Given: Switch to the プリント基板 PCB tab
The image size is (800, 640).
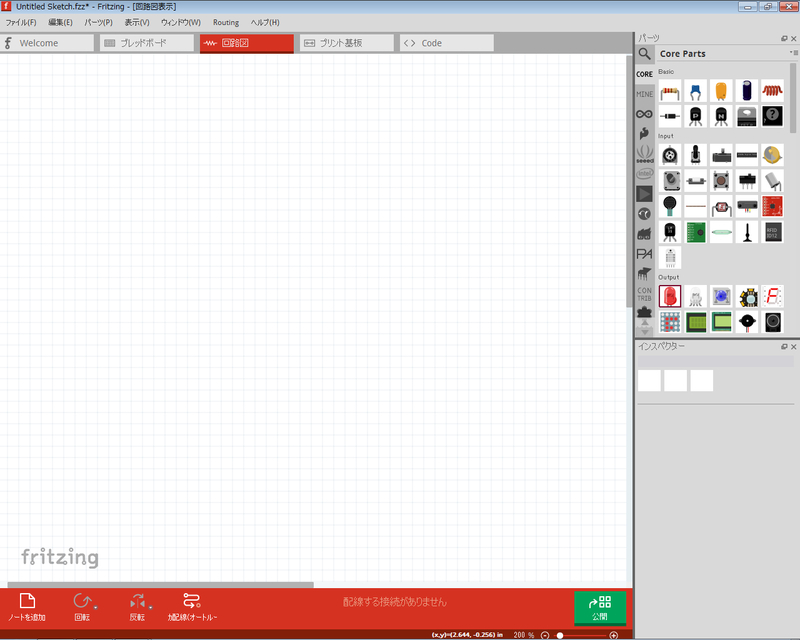Looking at the screenshot, I should click(347, 43).
